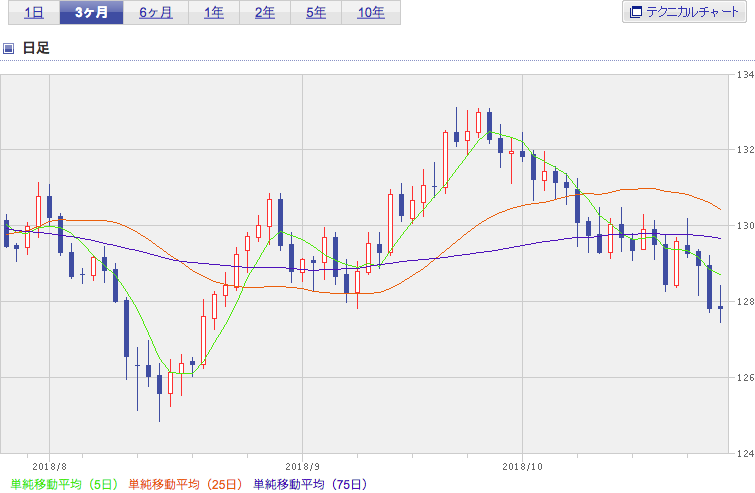This screenshot has width=755, height=493.
Task: Click the 日足 heading text
Action: 36,48
